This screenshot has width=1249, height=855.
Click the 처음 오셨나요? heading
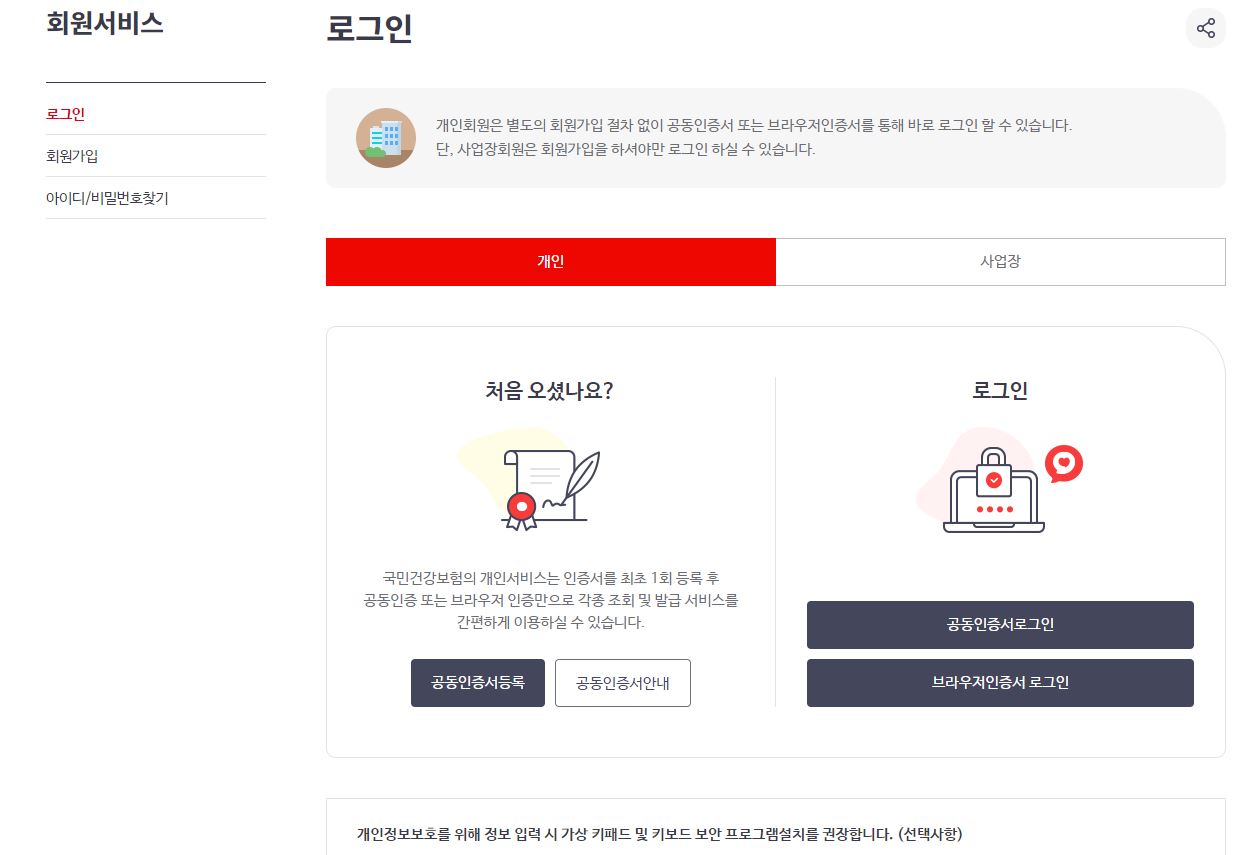(549, 391)
